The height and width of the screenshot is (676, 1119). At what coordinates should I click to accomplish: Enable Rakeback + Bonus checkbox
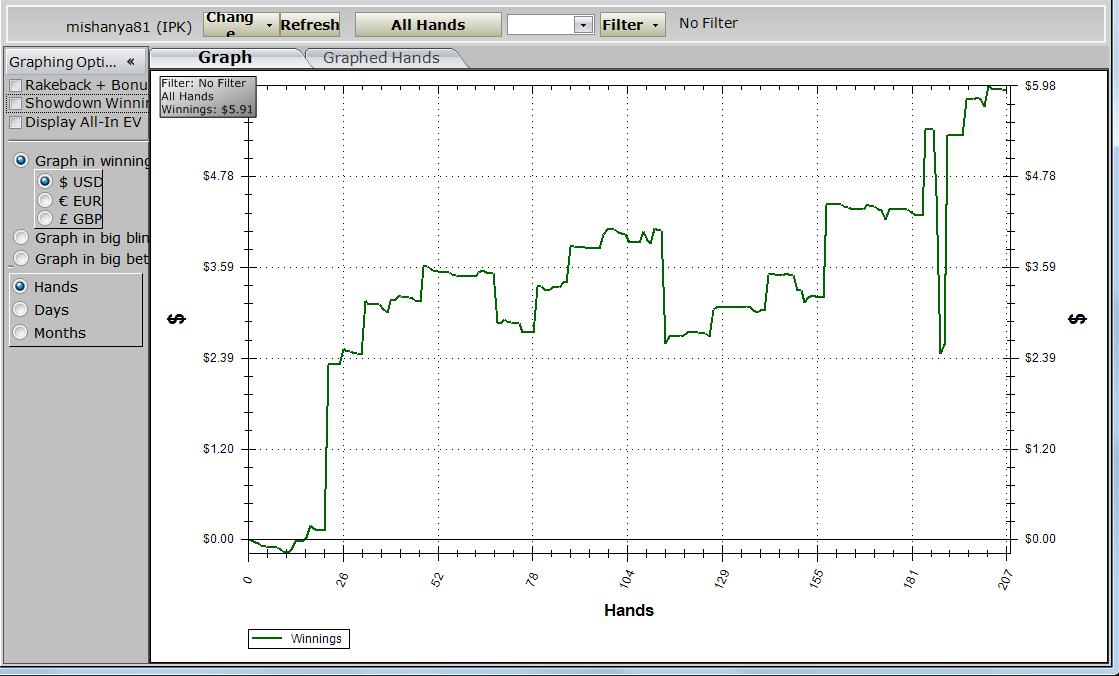click(15, 86)
